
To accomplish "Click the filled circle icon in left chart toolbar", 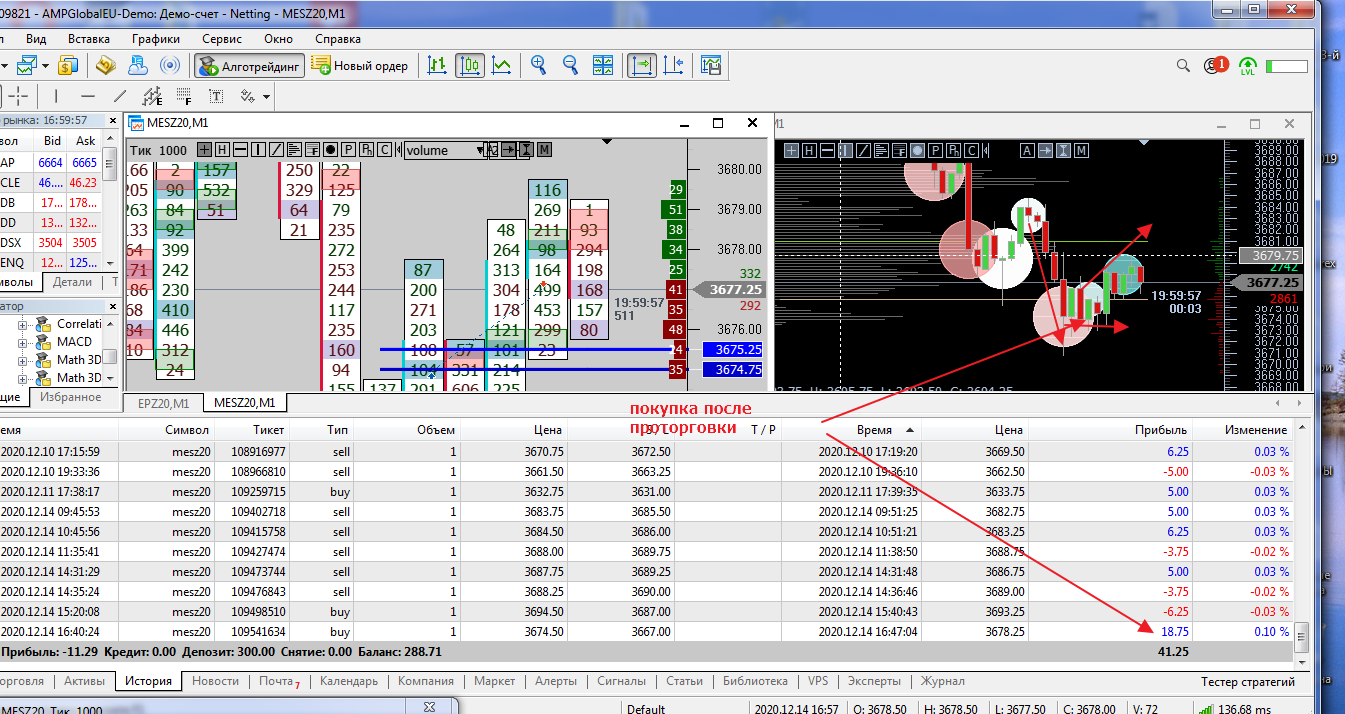I will click(x=330, y=150).
